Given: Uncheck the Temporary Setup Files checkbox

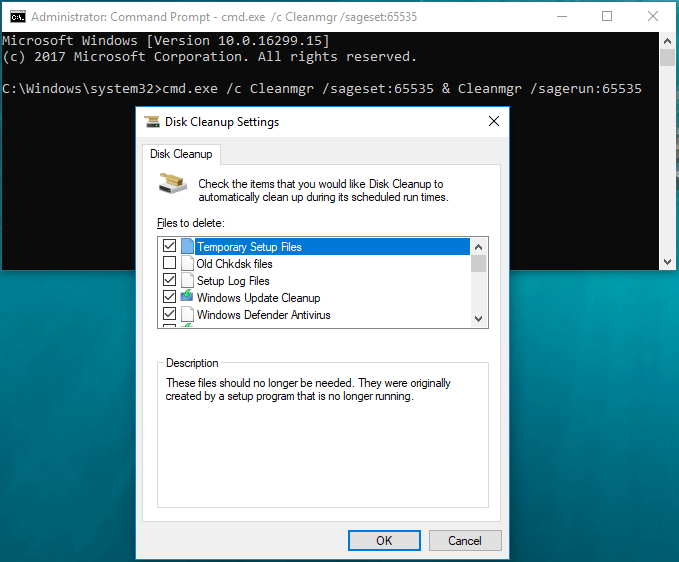Looking at the screenshot, I should click(169, 246).
